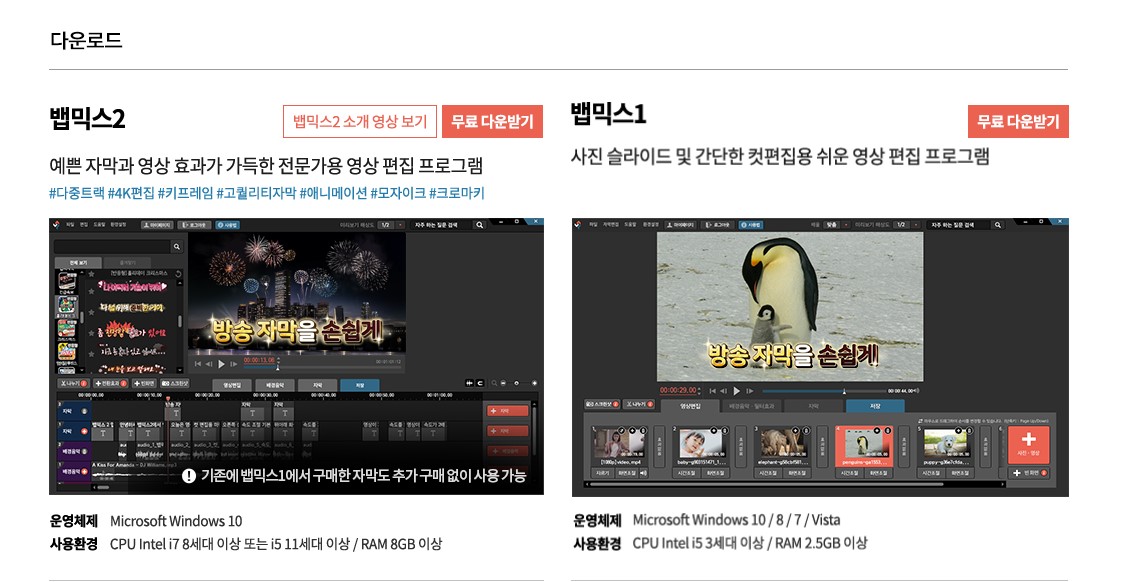Click the playback progress bar in VapMix1

tap(825, 390)
